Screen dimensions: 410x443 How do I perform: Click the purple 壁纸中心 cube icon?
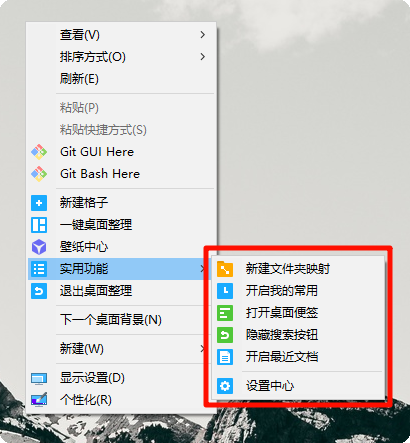(x=39, y=247)
